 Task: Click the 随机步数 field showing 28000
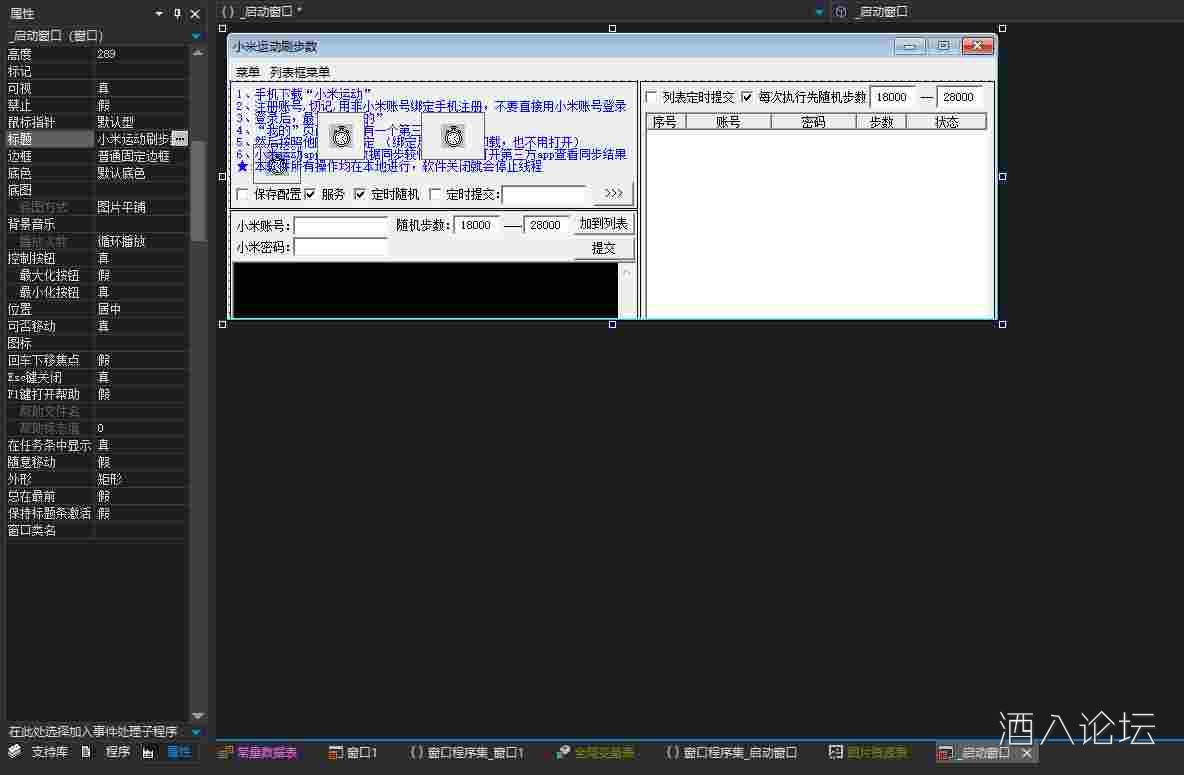pos(546,225)
